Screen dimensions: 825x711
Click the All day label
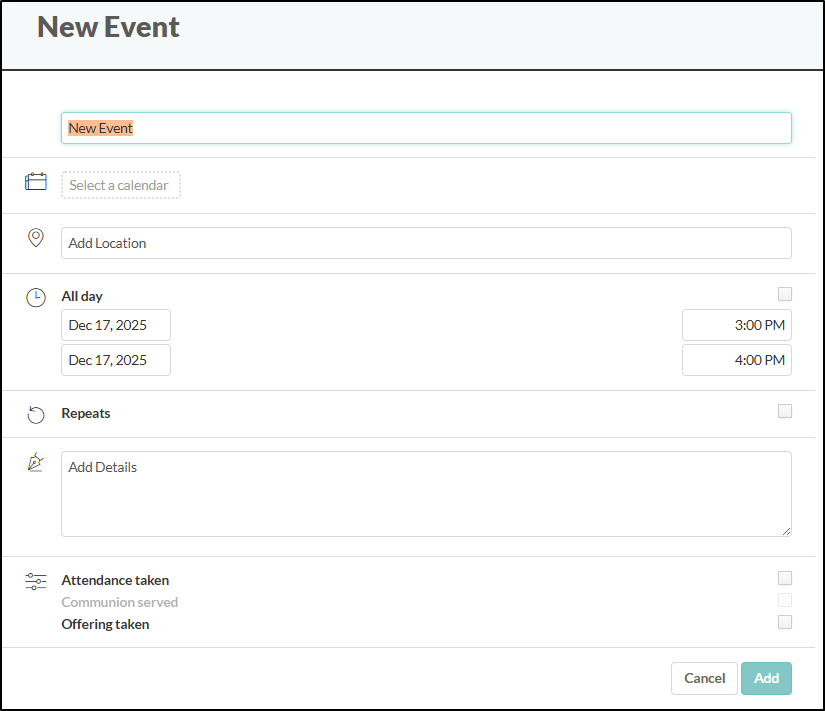coord(82,296)
